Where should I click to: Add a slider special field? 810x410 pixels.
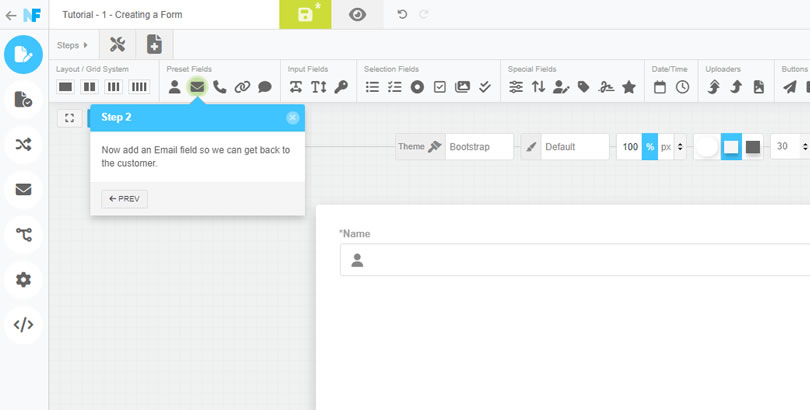[516, 87]
